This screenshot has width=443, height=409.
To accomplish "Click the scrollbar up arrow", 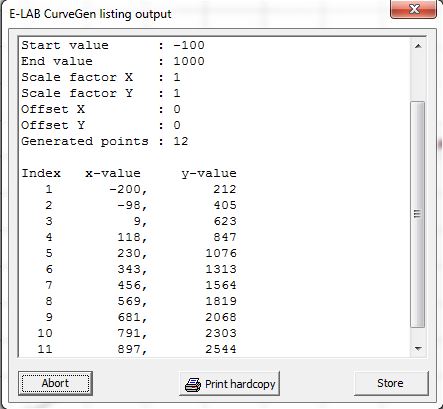I will (x=418, y=46).
